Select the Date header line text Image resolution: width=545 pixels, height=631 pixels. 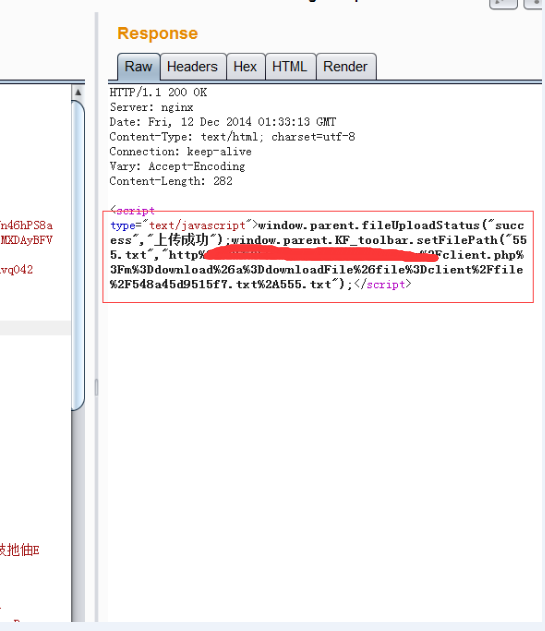(223, 122)
